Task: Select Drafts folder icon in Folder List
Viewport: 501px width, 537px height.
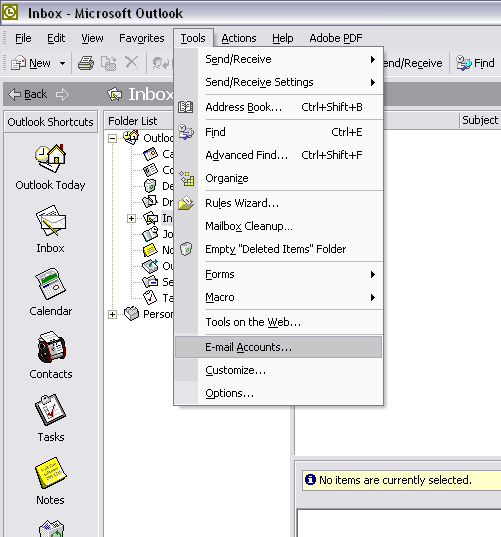Action: (x=150, y=201)
